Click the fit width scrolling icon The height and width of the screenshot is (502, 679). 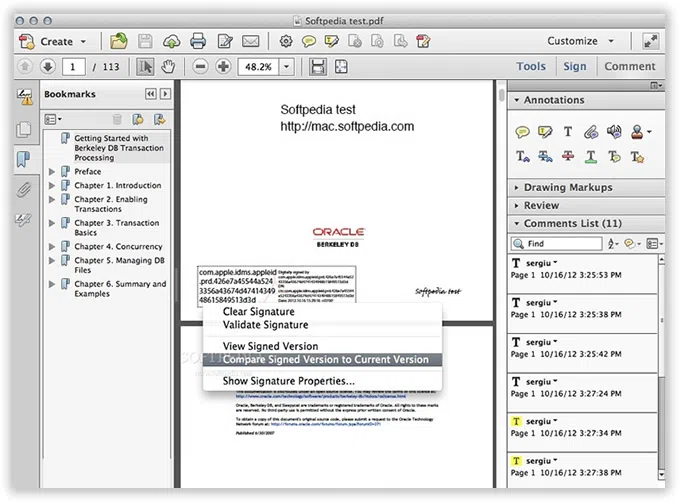click(318, 67)
